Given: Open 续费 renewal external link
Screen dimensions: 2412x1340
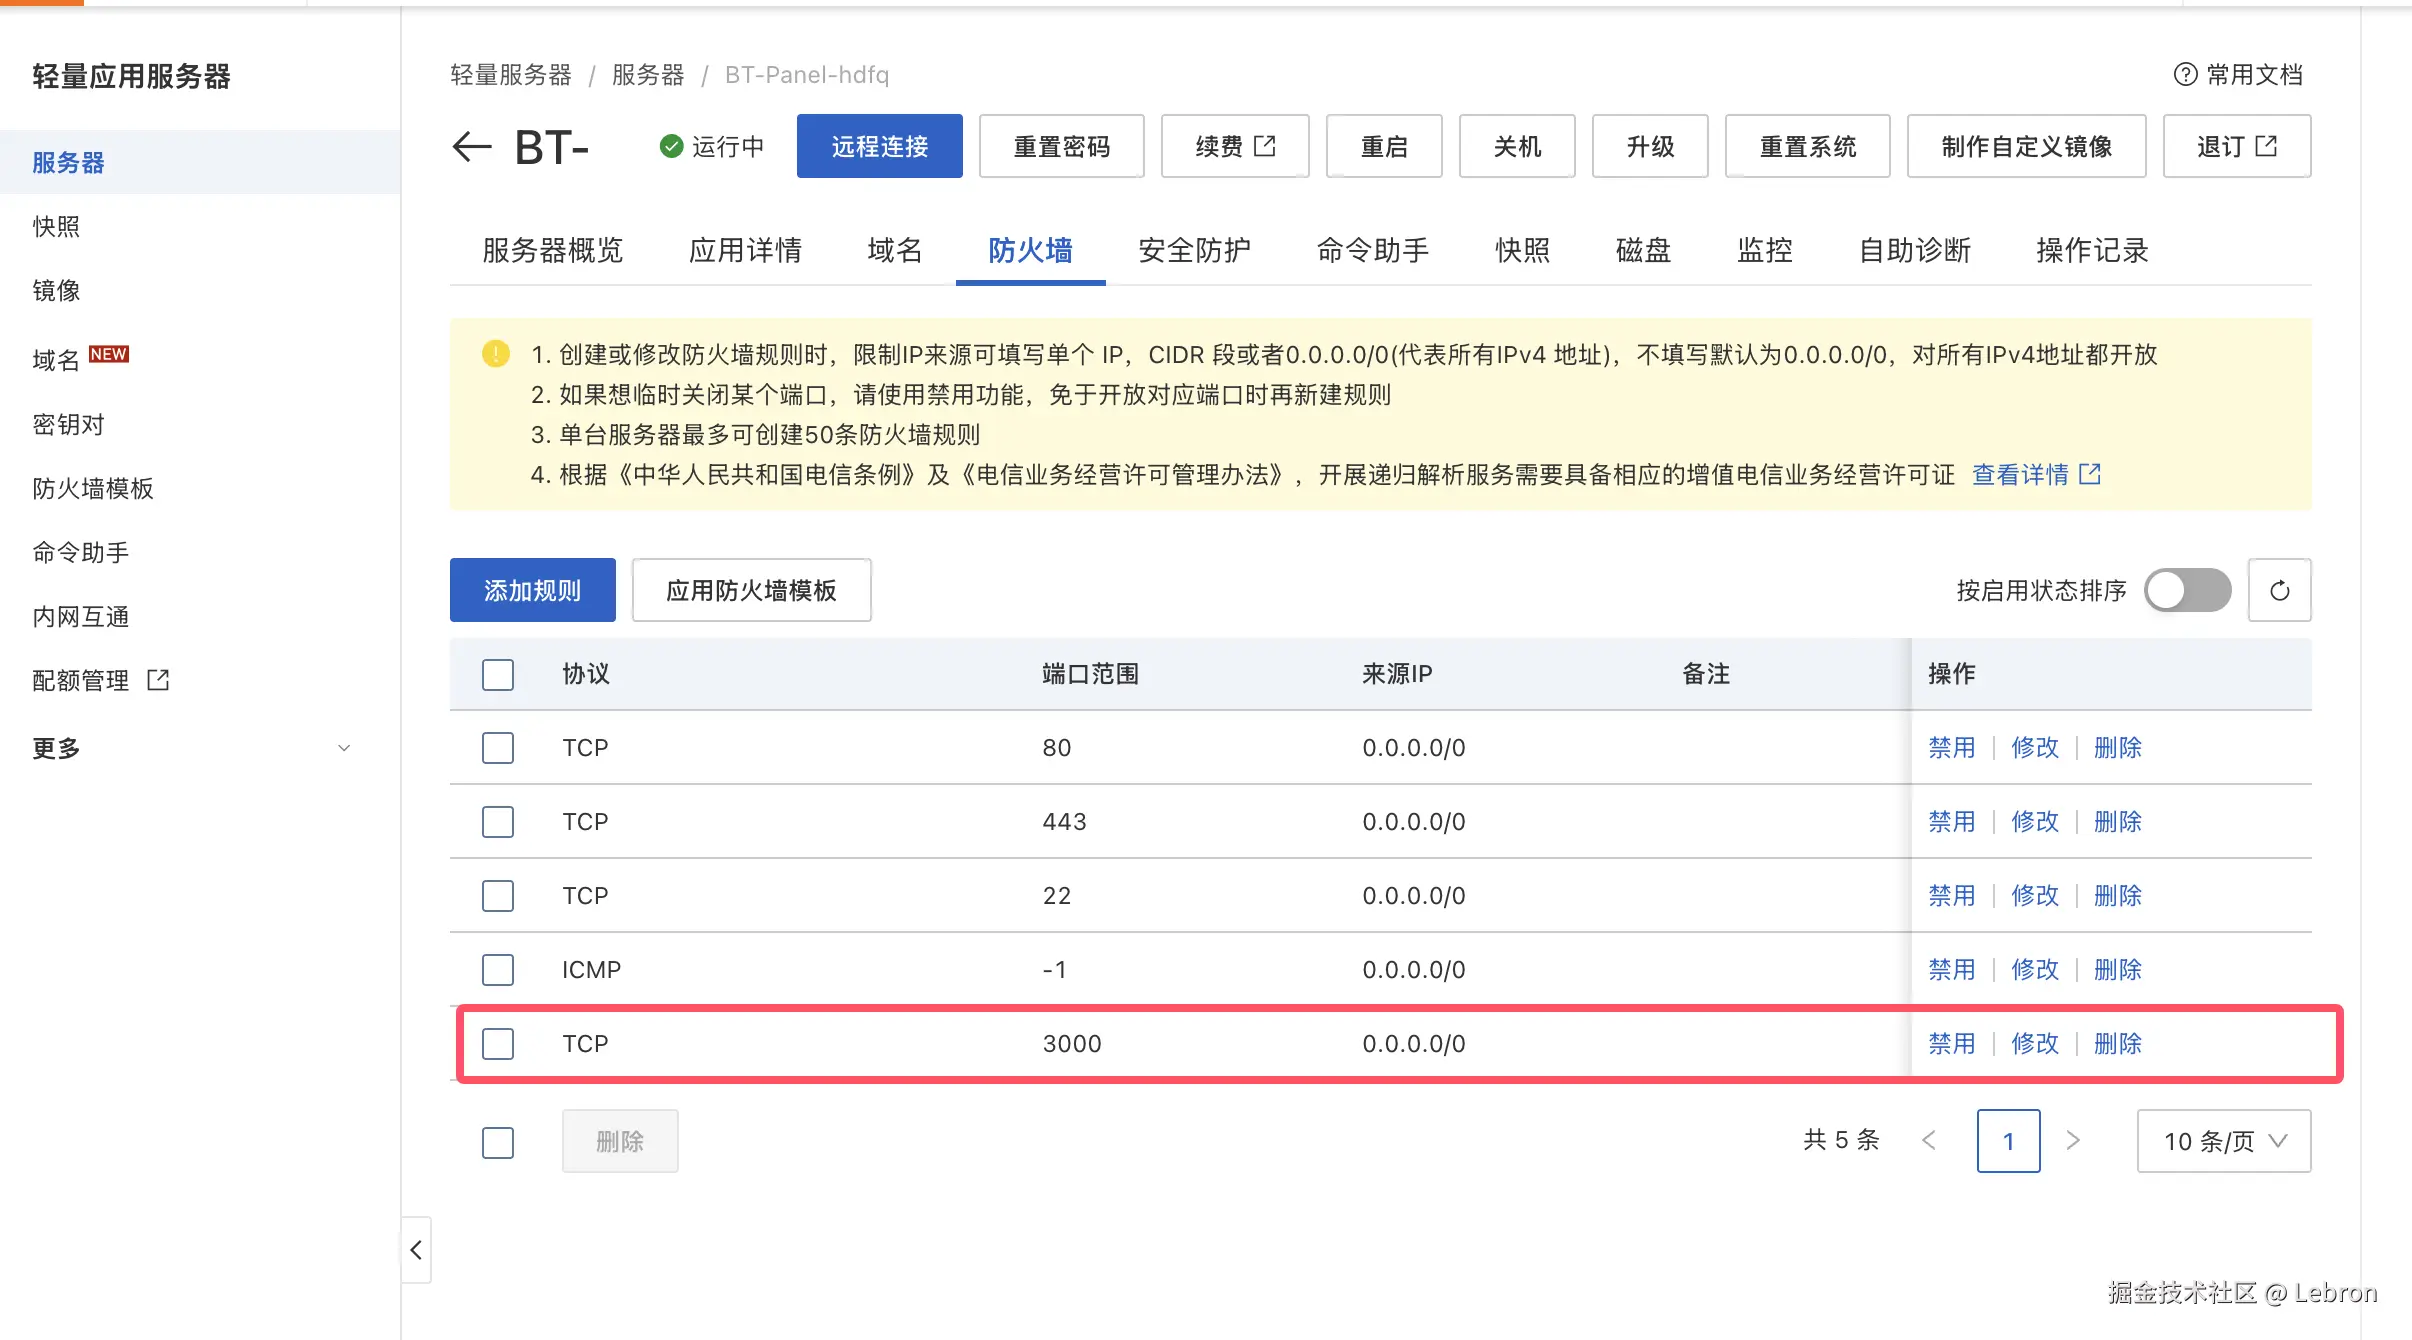Looking at the screenshot, I should 1234,146.
